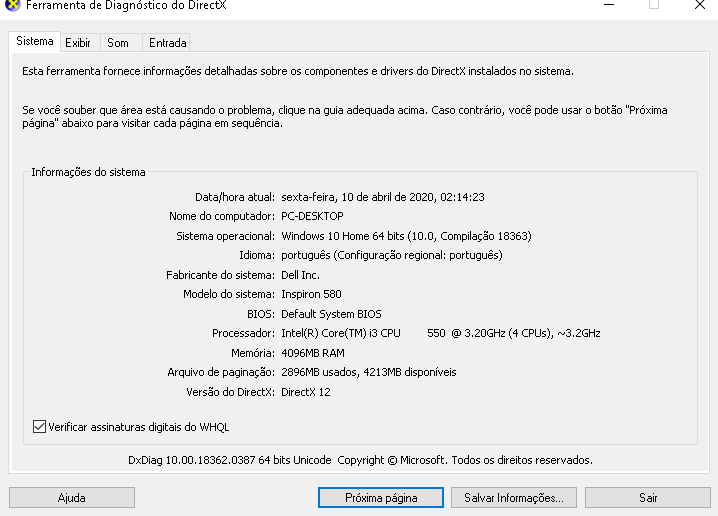This screenshot has height=516, width=718.
Task: Click the 'Windows 10 Home 64 bits' value
Action: pos(343,236)
